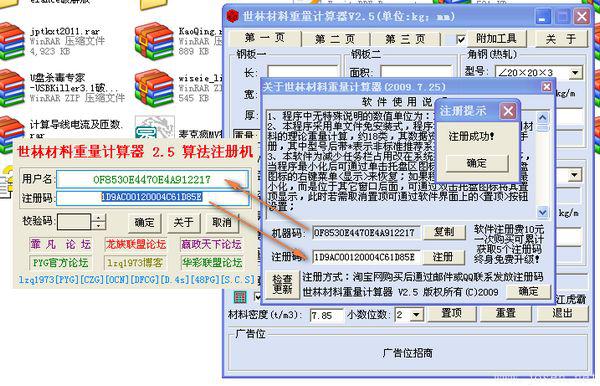Click the lzq1973[PYG][CZG][OCN] credits line
The height and width of the screenshot is (386, 600).
tap(137, 280)
